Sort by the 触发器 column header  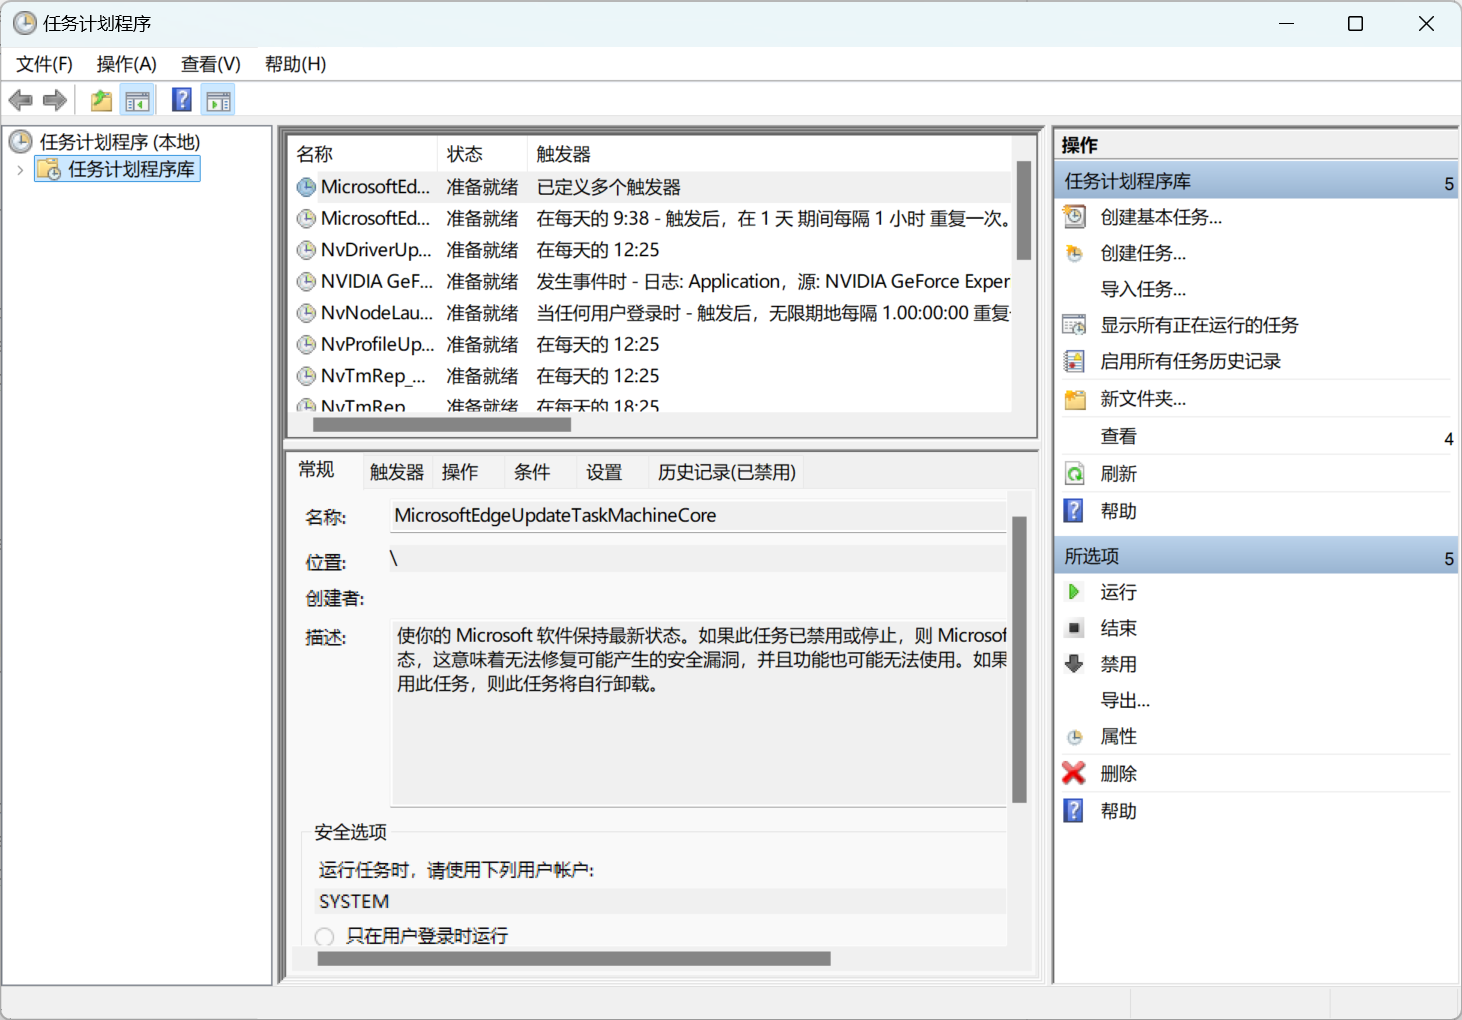(x=769, y=154)
